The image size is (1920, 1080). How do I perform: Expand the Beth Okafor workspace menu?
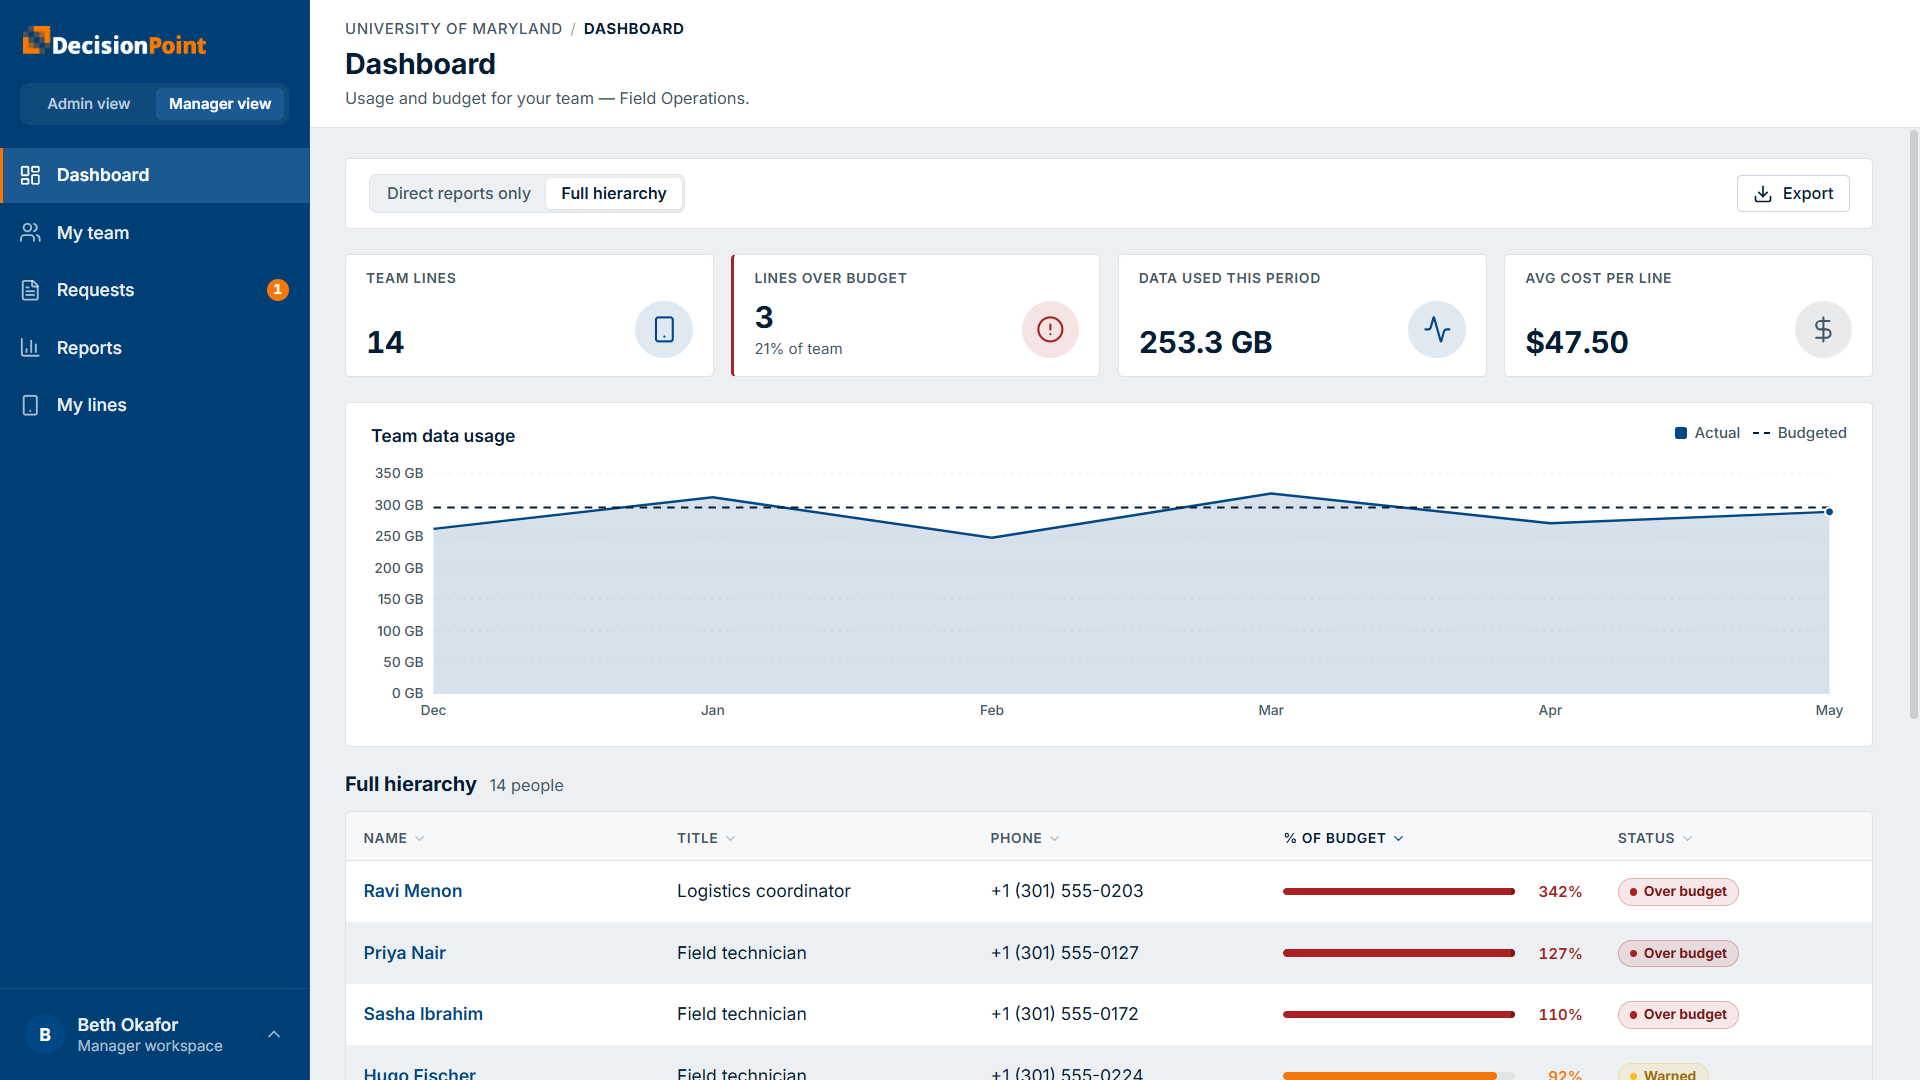[x=274, y=1035]
